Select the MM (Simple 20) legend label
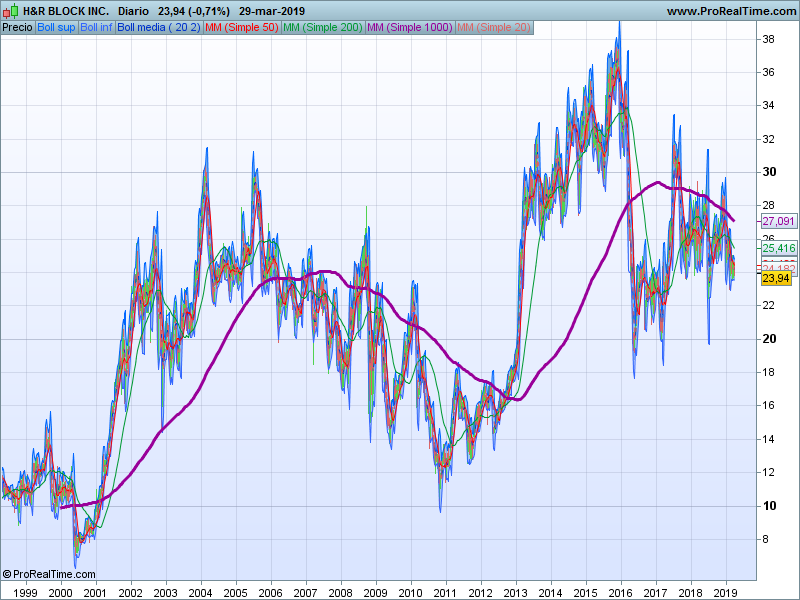Image resolution: width=800 pixels, height=600 pixels. [494, 28]
